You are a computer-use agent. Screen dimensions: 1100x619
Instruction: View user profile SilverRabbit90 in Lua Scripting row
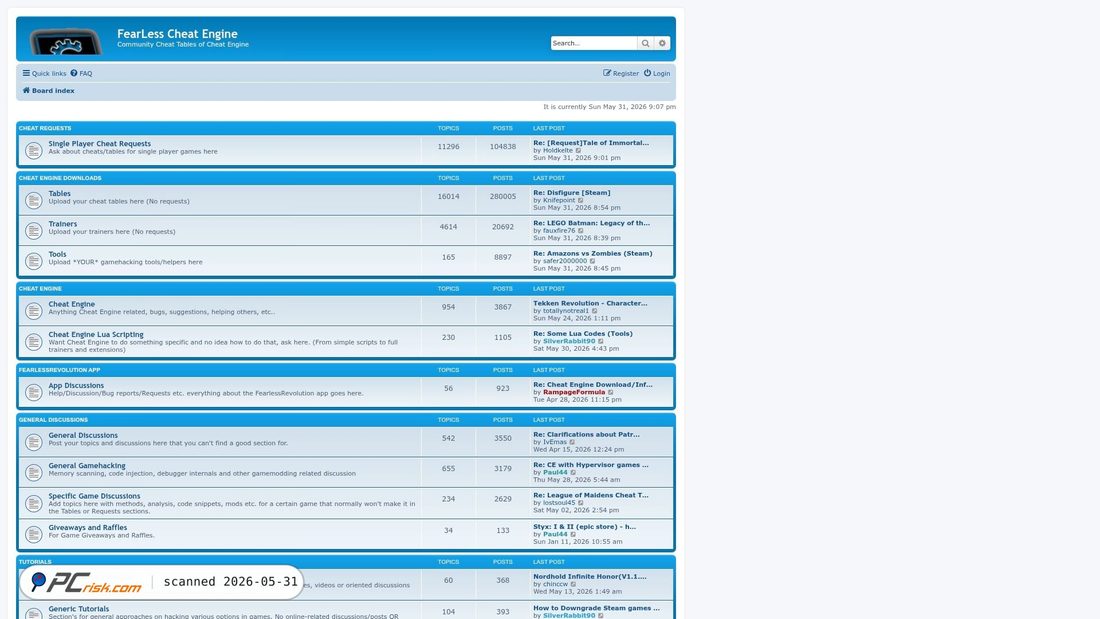pos(569,342)
